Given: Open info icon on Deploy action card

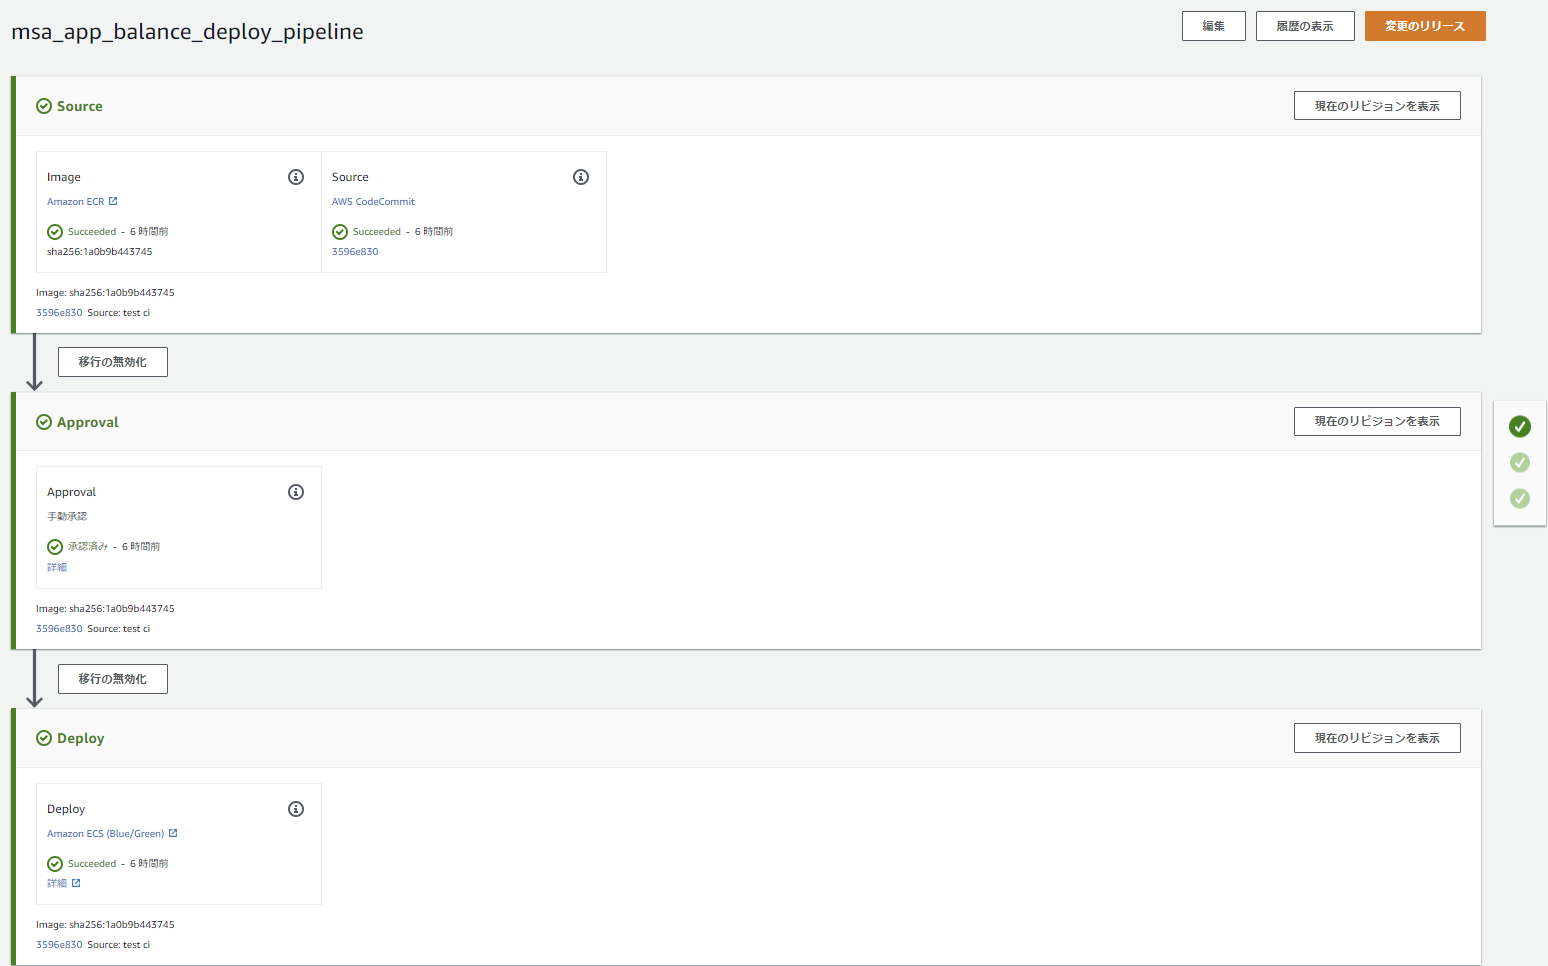Looking at the screenshot, I should click(296, 809).
